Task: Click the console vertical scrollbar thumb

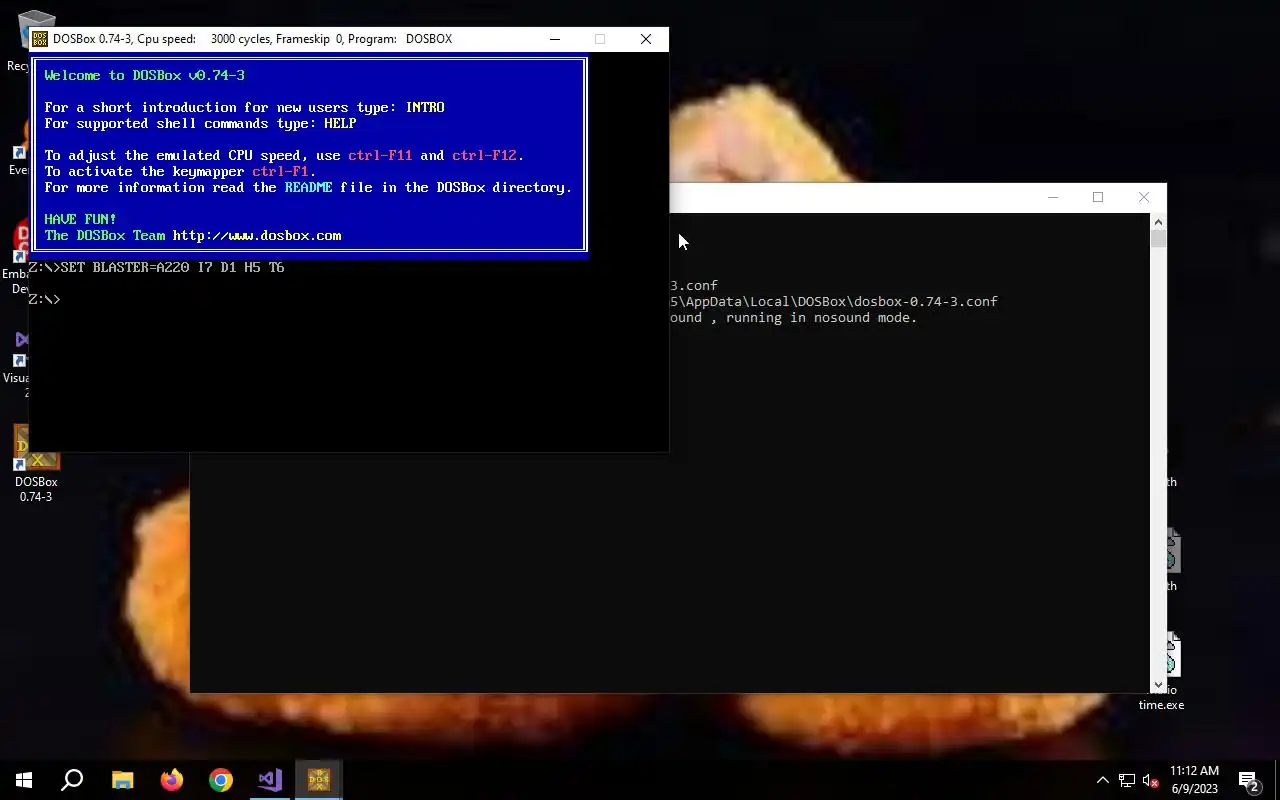Action: click(1159, 239)
